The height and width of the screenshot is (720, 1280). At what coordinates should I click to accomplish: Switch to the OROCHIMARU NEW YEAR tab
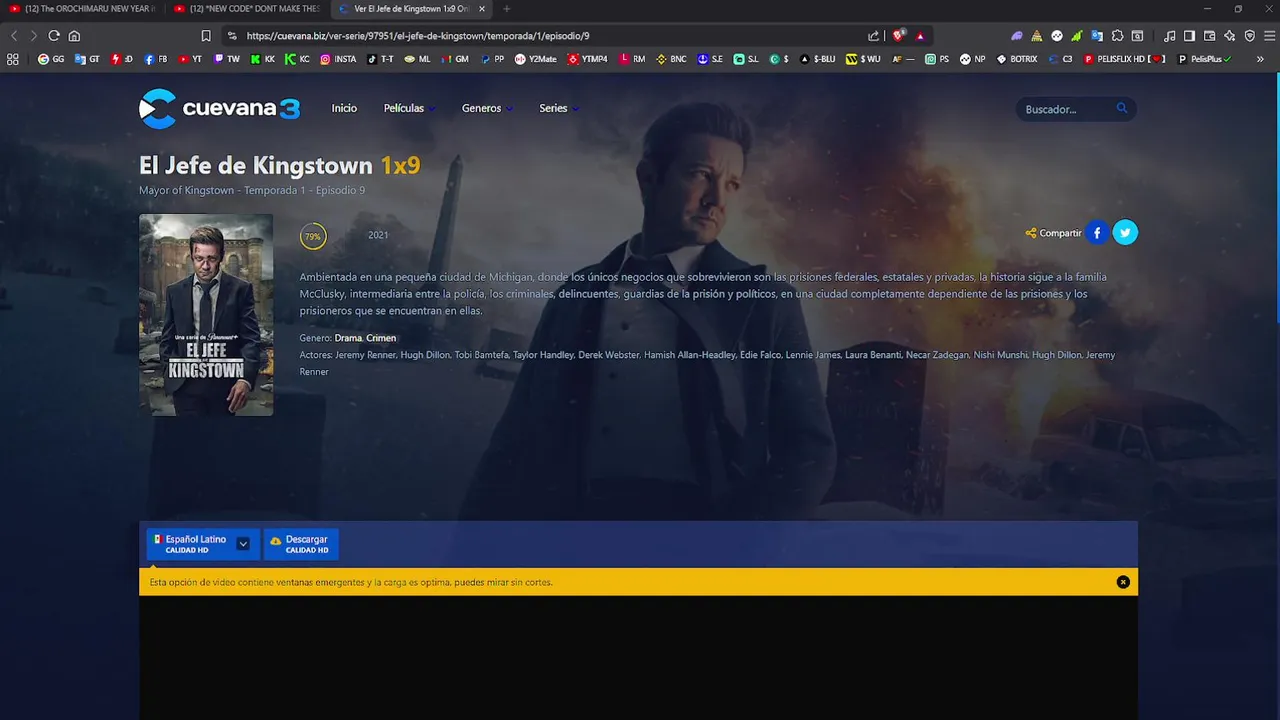pyautogui.click(x=82, y=9)
